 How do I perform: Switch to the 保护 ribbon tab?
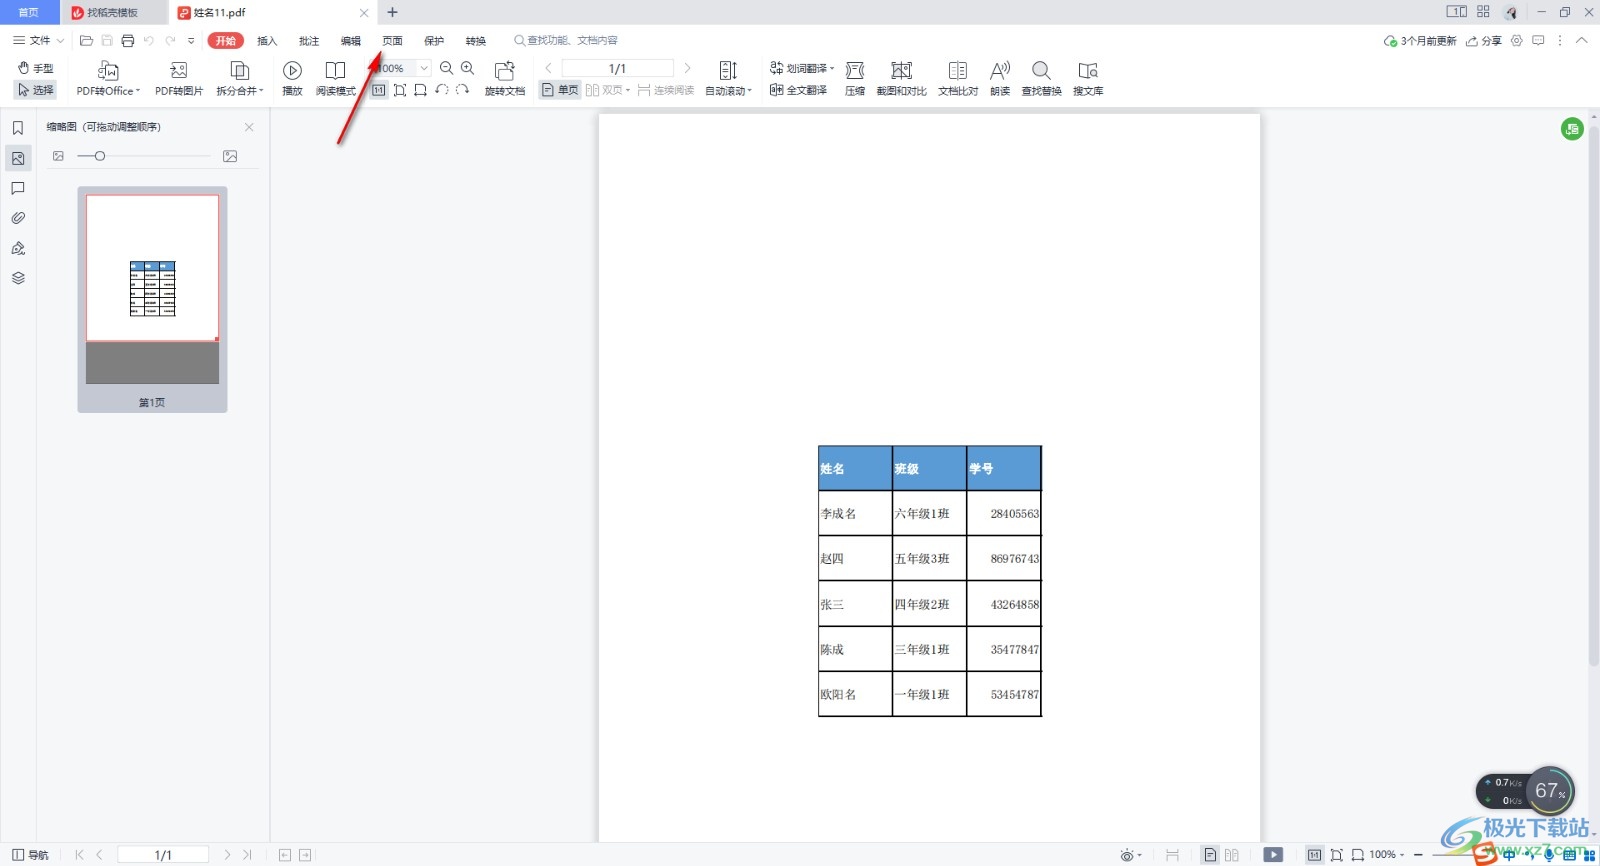[x=434, y=41]
